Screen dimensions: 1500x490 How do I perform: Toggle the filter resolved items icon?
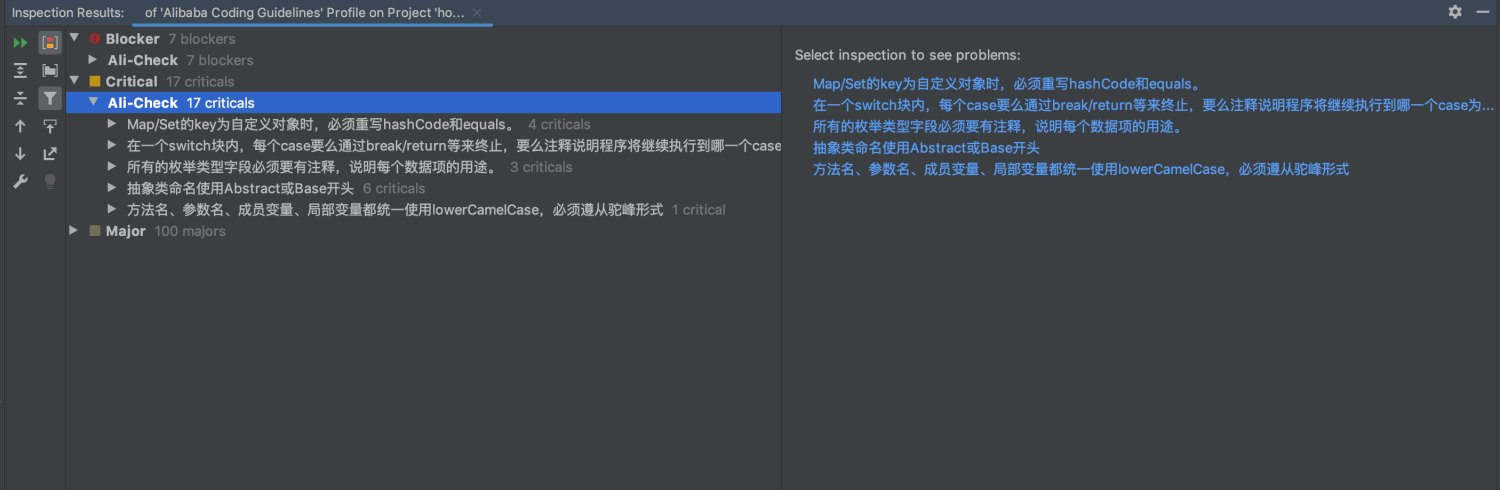click(50, 98)
